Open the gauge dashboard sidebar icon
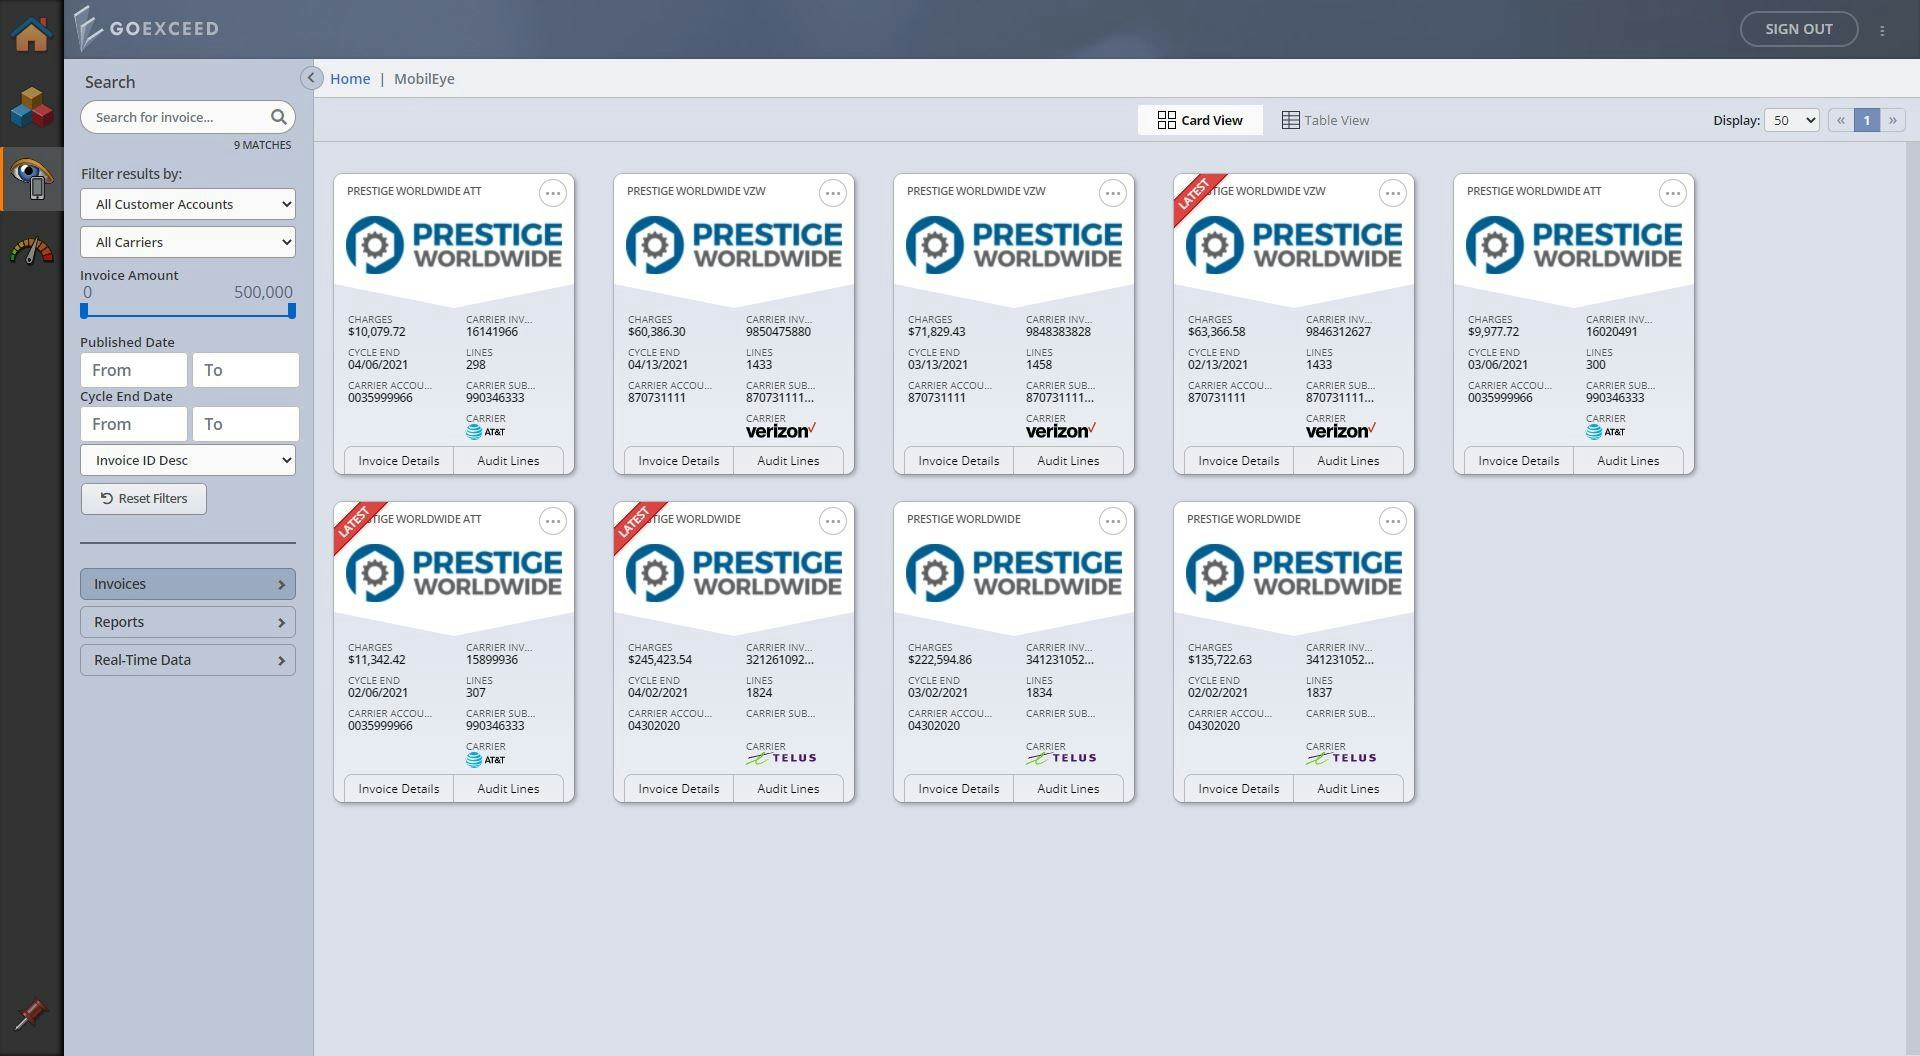This screenshot has height=1056, width=1920. (31, 250)
